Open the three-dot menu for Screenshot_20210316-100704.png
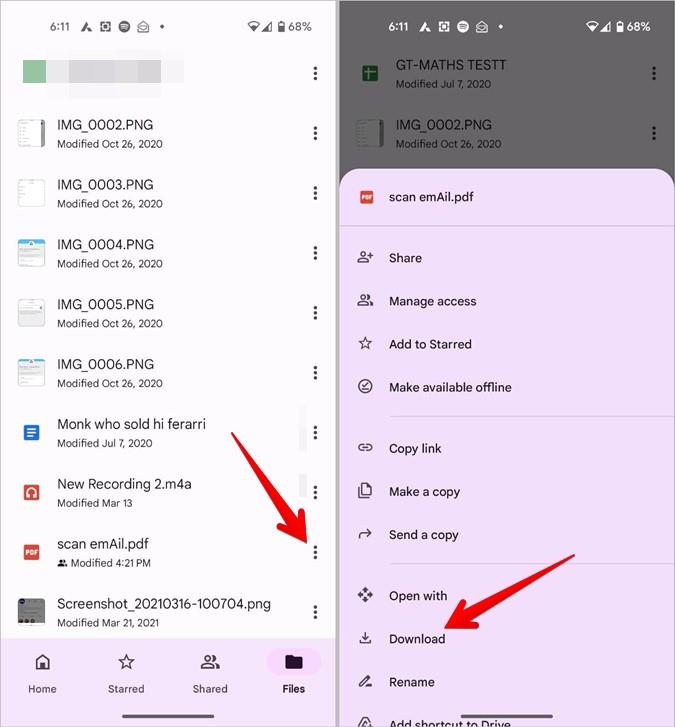Screen dimensions: 675x727 point(315,612)
